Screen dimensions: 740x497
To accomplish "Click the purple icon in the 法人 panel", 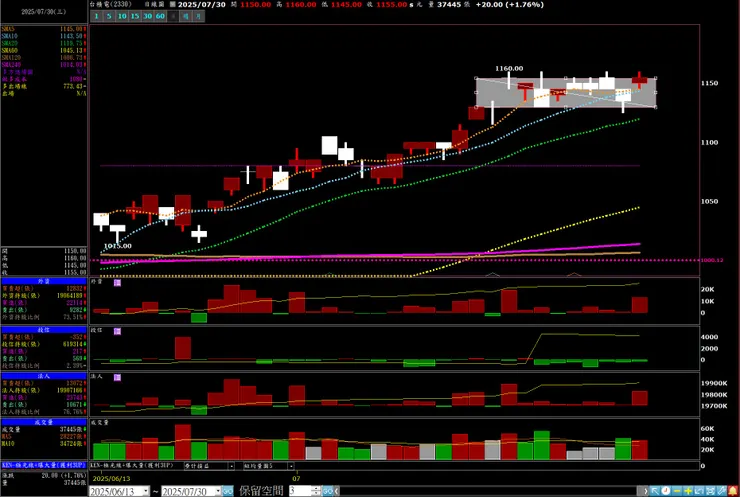I will tap(118, 377).
